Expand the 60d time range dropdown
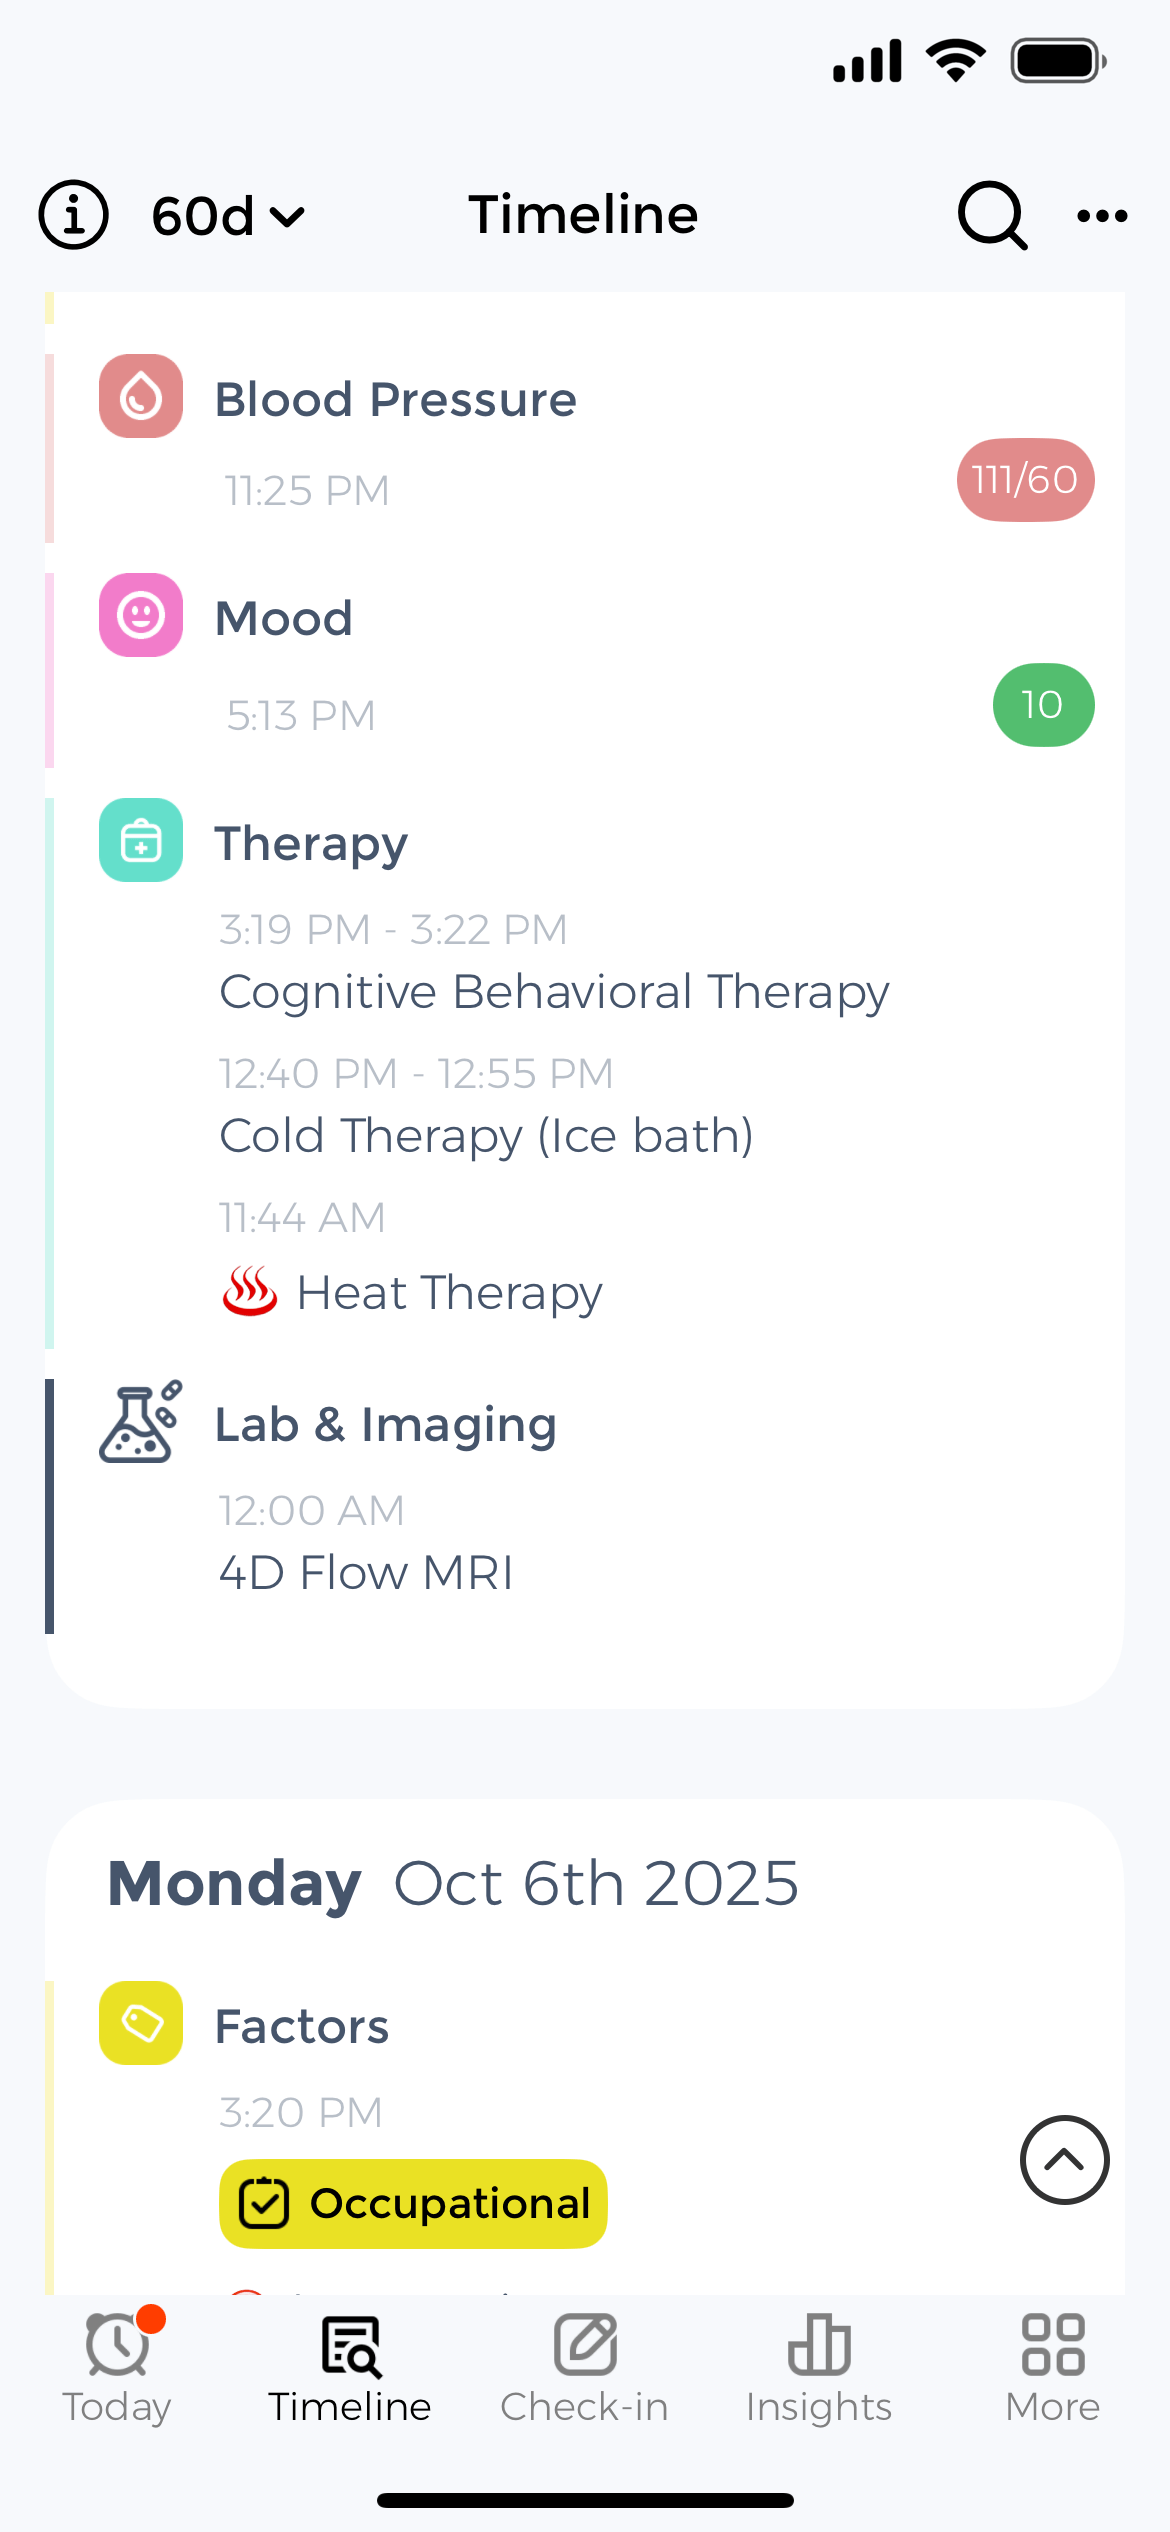Screen dimensions: 1170x2532 pos(228,216)
